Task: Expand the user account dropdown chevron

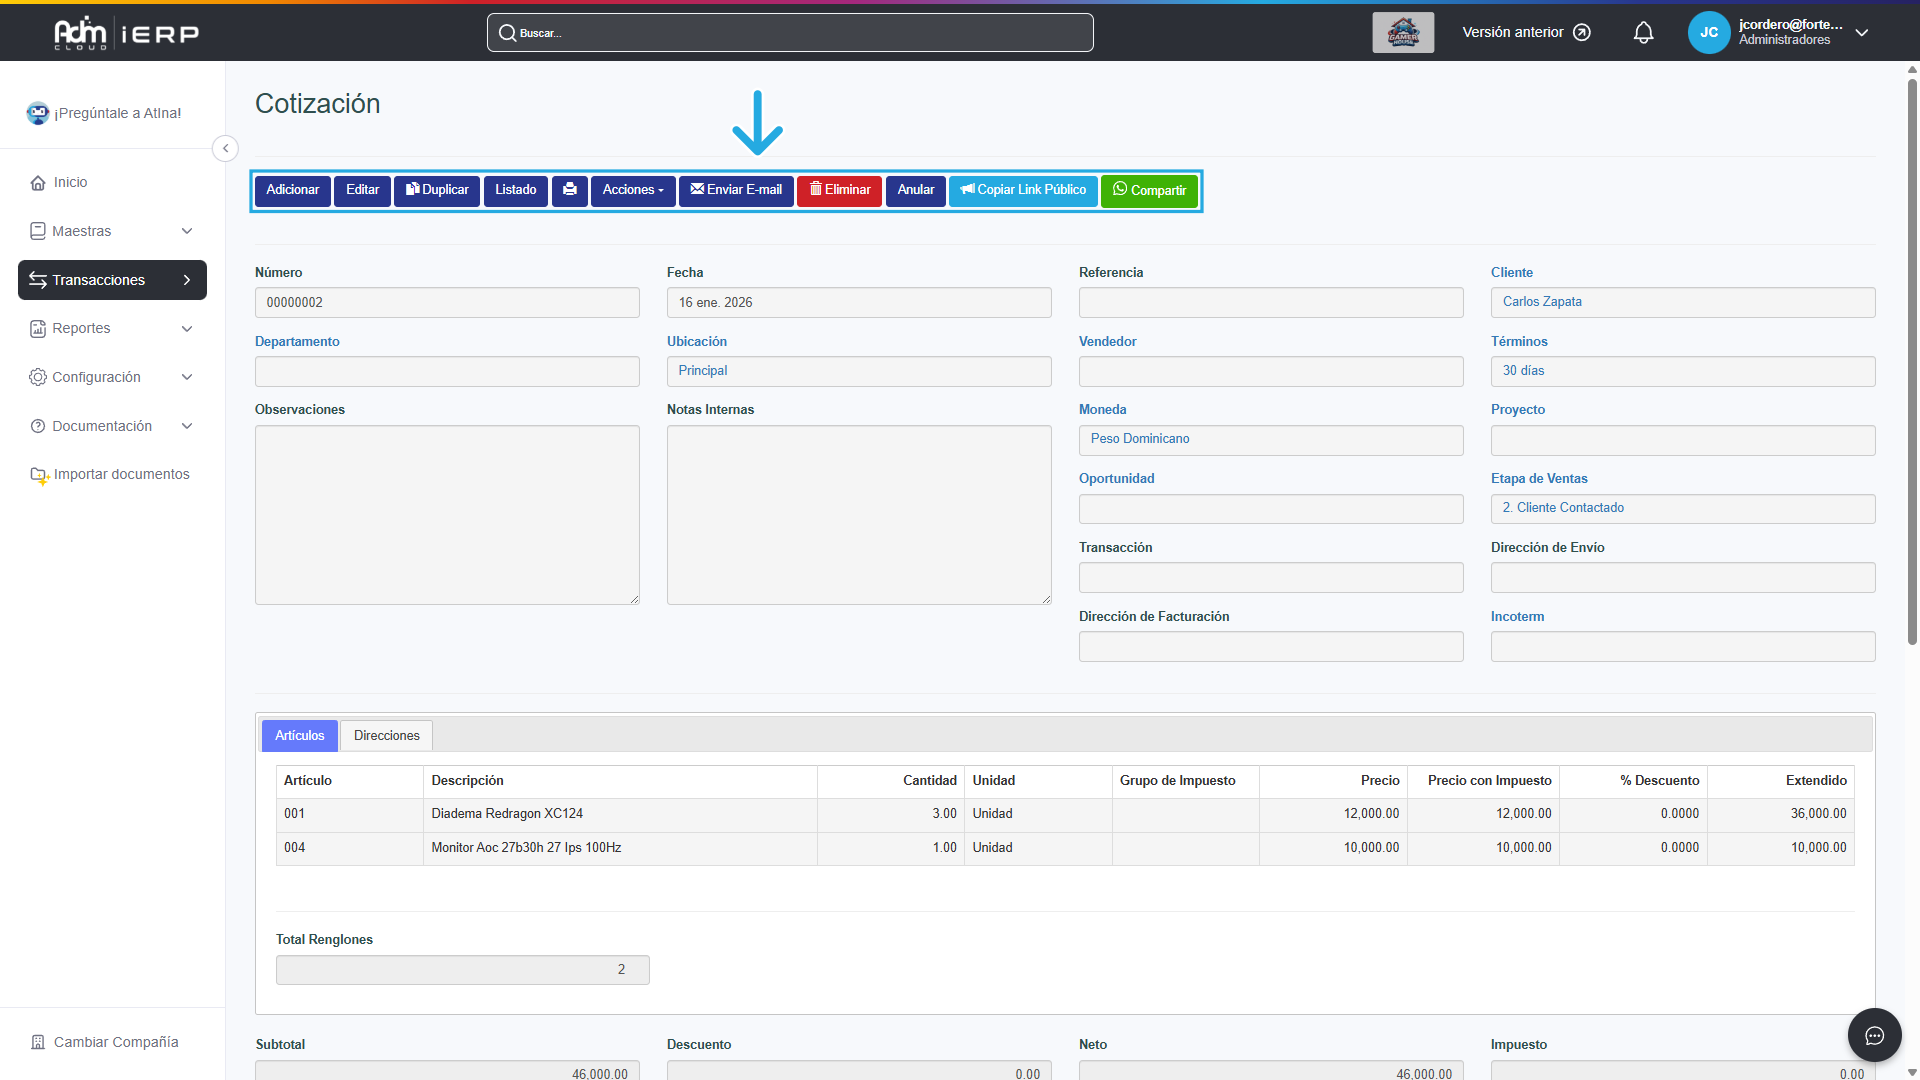Action: (x=1862, y=33)
